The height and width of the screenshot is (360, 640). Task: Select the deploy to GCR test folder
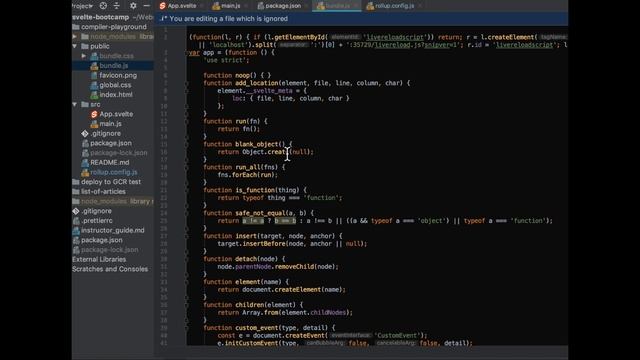pyautogui.click(x=111, y=182)
